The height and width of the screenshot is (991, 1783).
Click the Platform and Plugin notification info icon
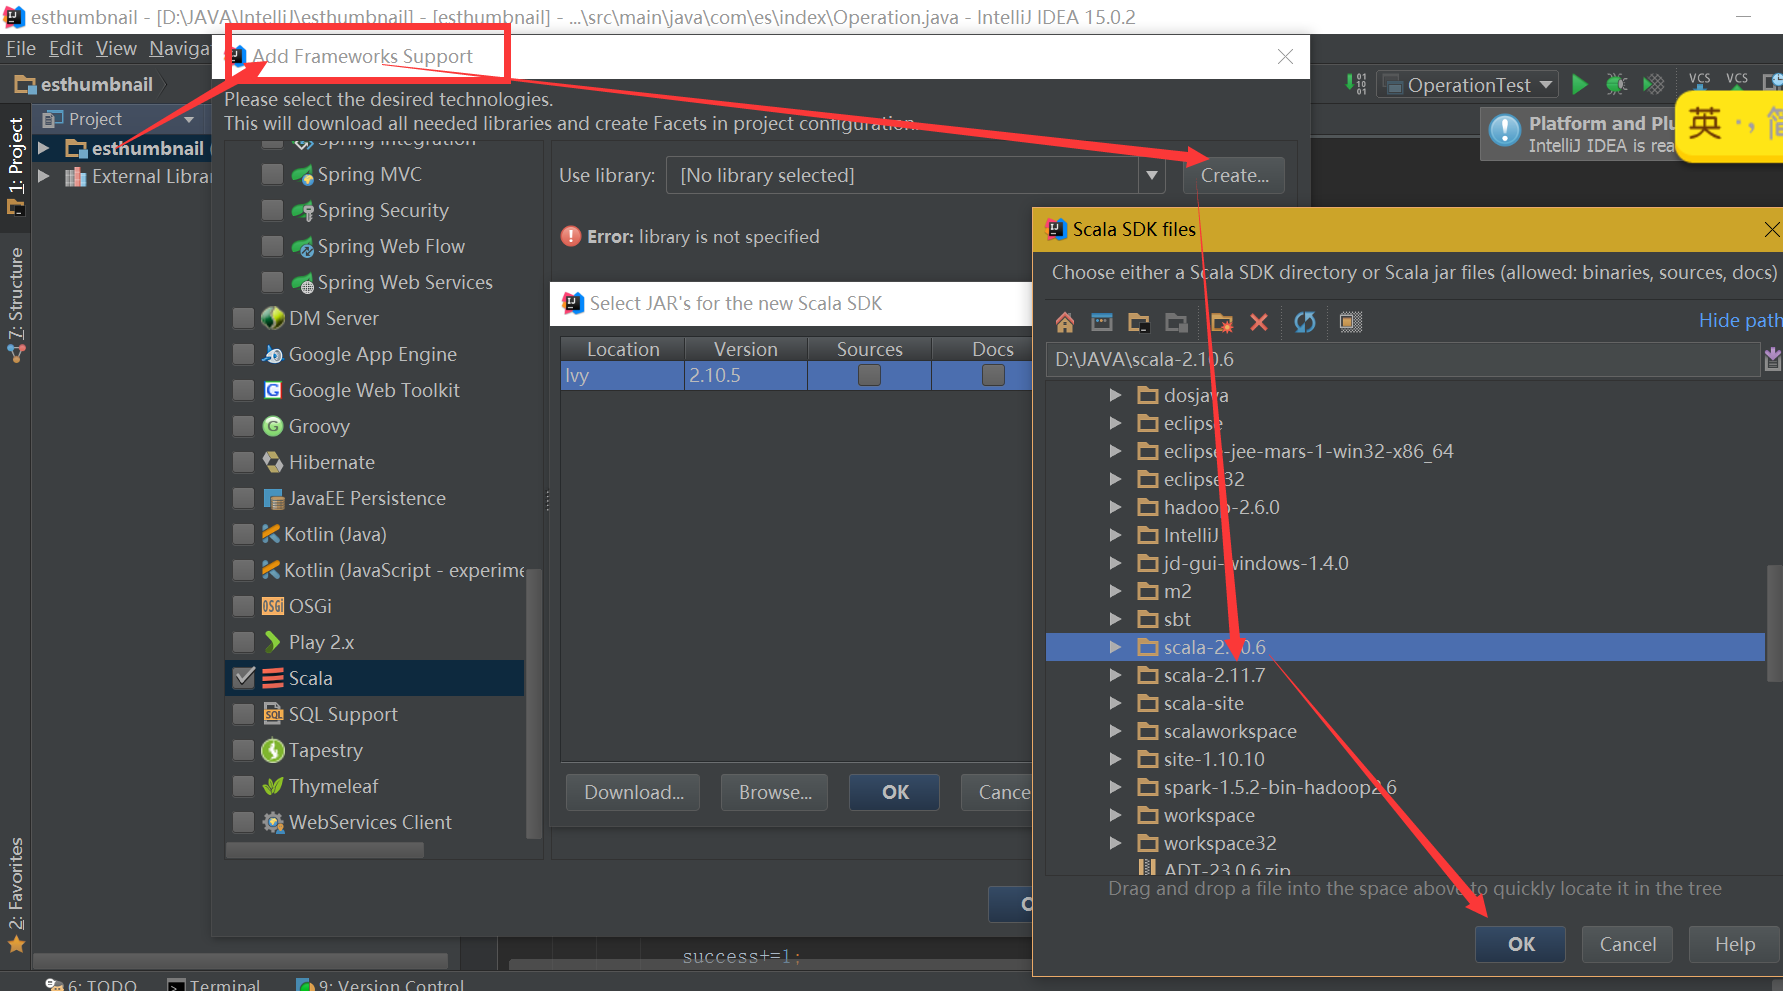click(x=1505, y=131)
